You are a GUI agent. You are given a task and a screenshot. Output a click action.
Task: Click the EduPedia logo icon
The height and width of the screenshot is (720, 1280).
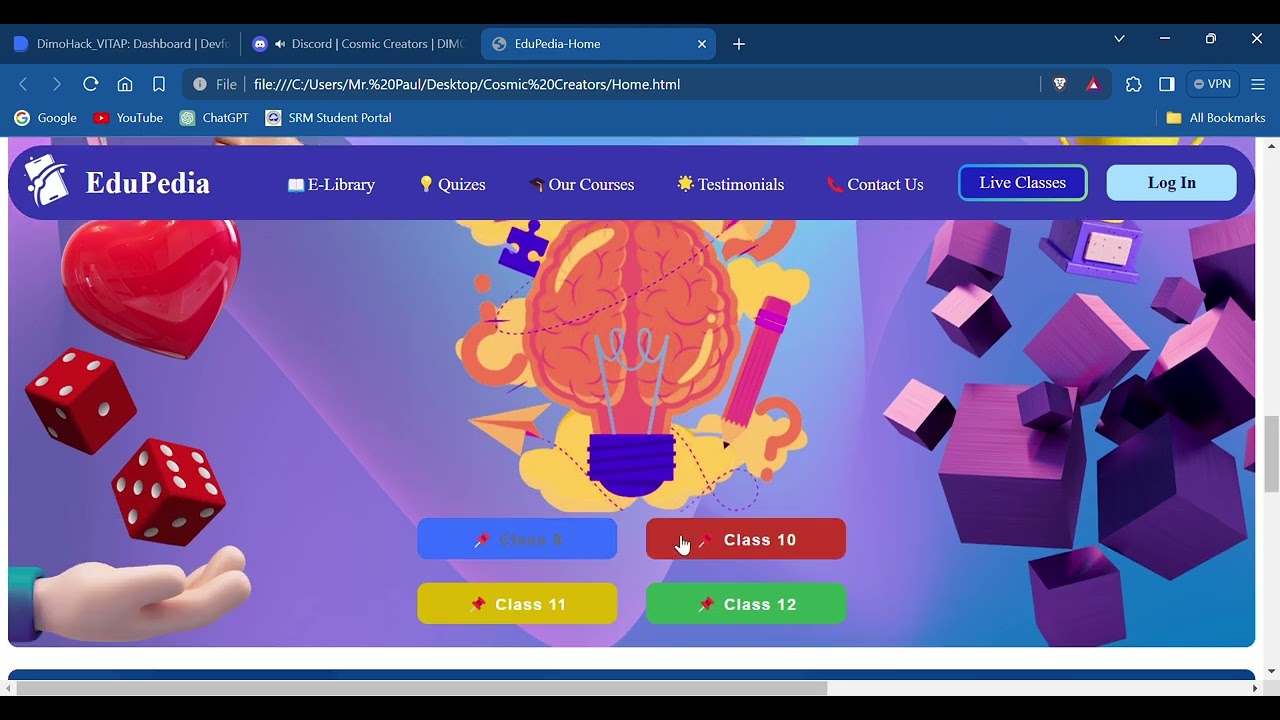point(46,181)
